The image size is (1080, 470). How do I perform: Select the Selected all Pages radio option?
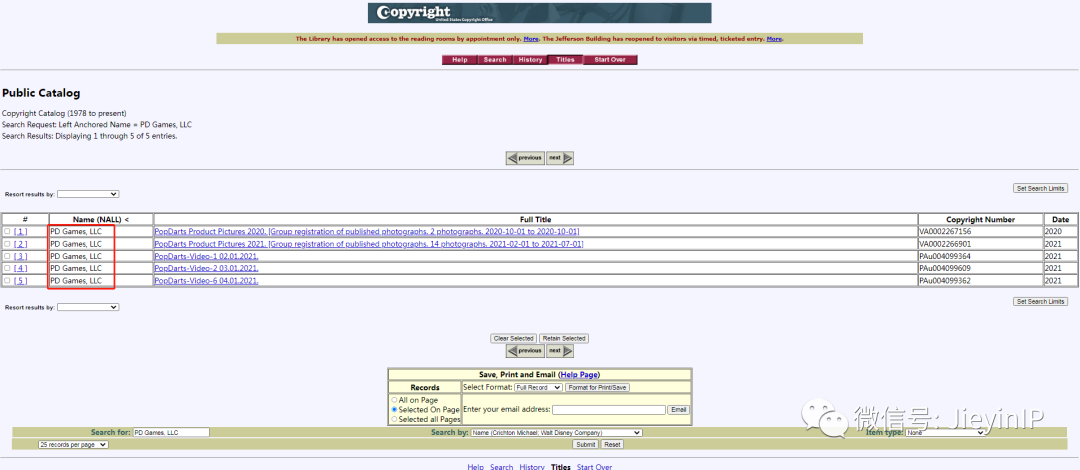(394, 419)
